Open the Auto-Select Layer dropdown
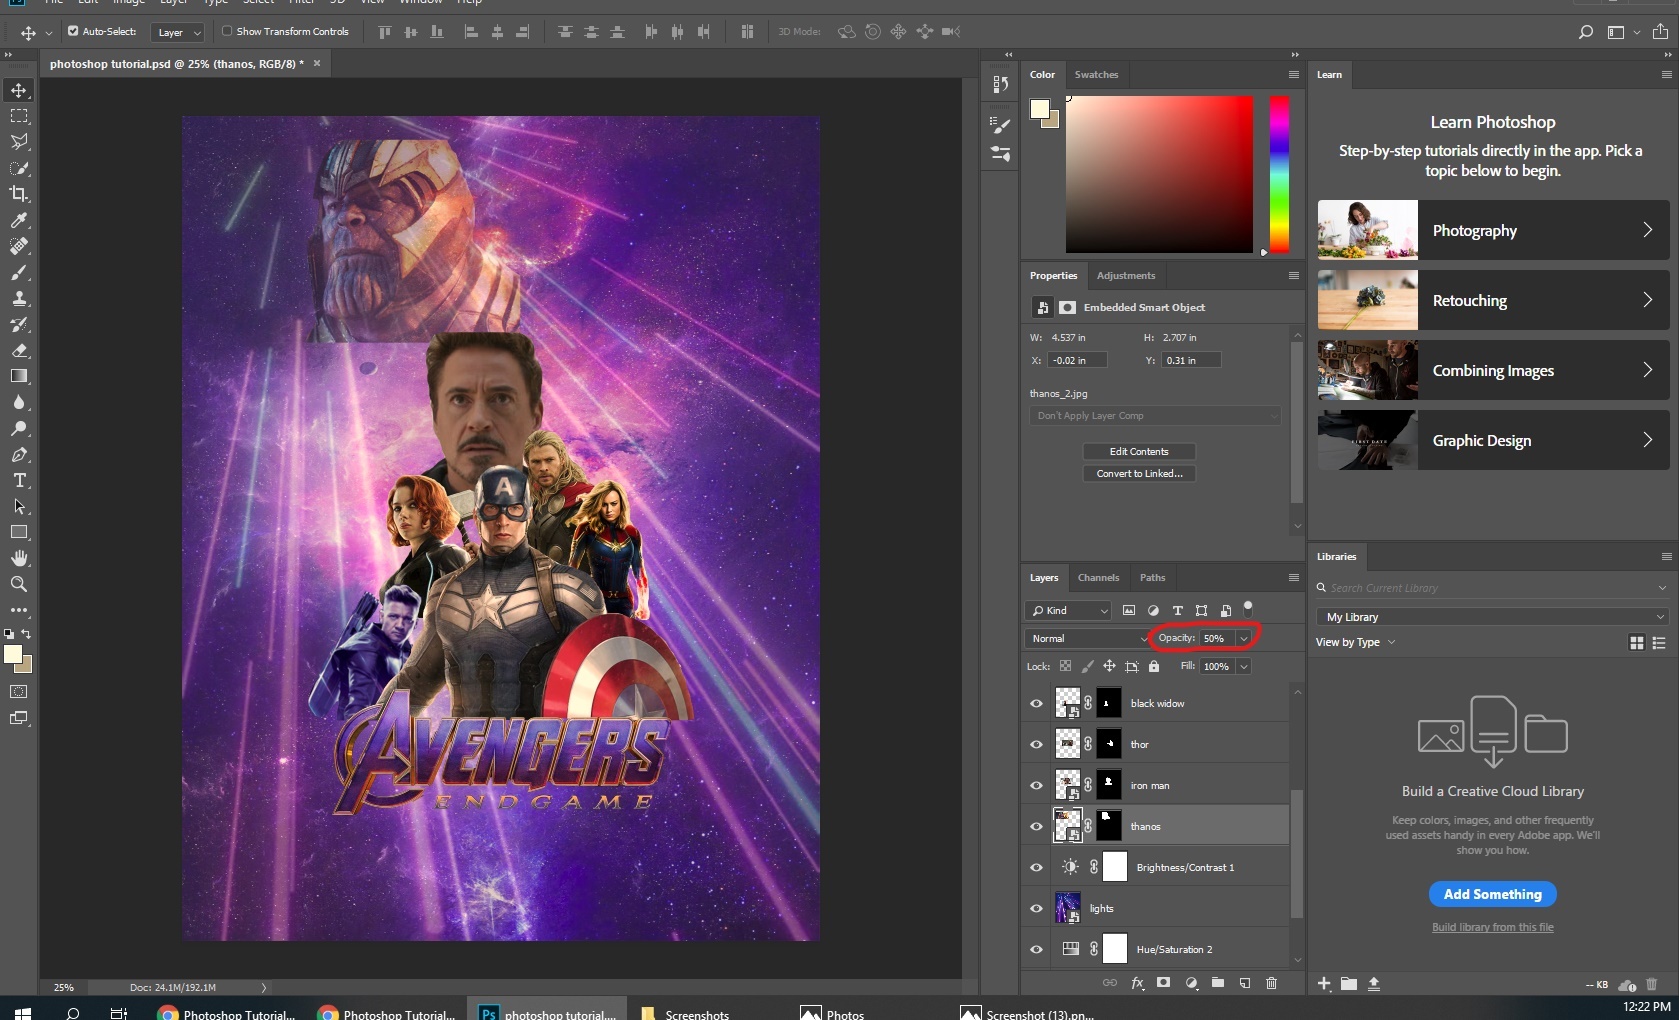1679x1020 pixels. (x=179, y=32)
